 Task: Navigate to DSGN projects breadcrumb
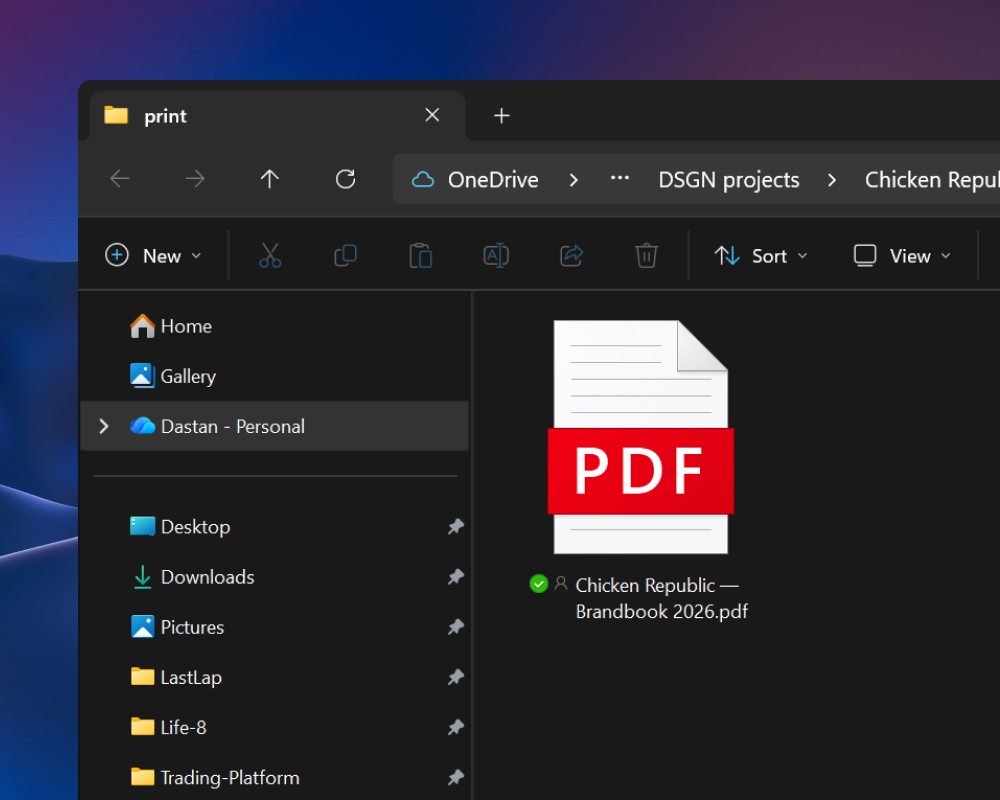[x=728, y=181]
